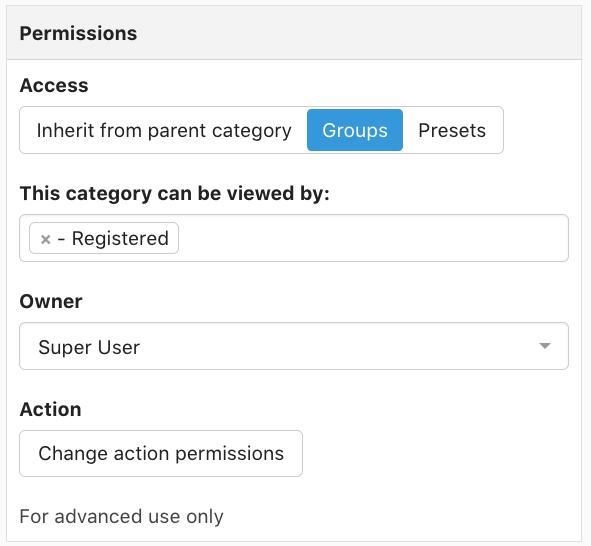The height and width of the screenshot is (546, 591).
Task: Click the Change action permissions button
Action: click(x=161, y=453)
